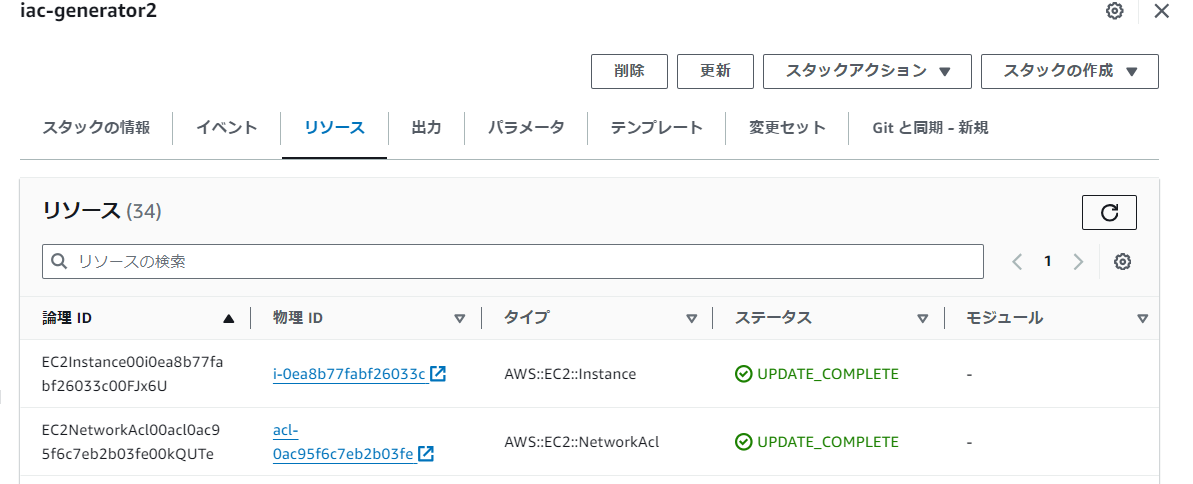Image resolution: width=1193 pixels, height=484 pixels.
Task: Sort by 論理 ID column arrow
Action: (x=229, y=319)
